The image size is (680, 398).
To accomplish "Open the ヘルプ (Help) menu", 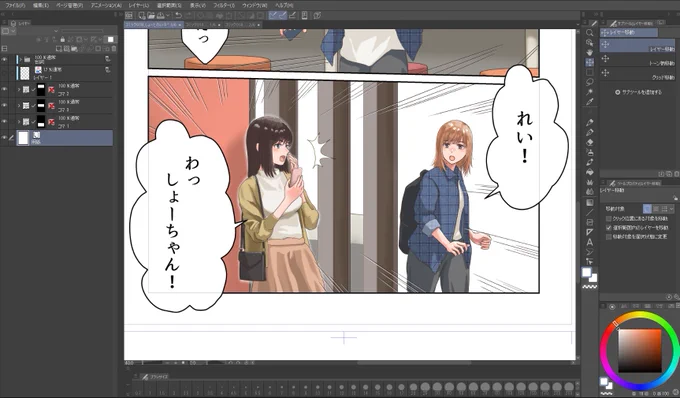I will click(284, 5).
